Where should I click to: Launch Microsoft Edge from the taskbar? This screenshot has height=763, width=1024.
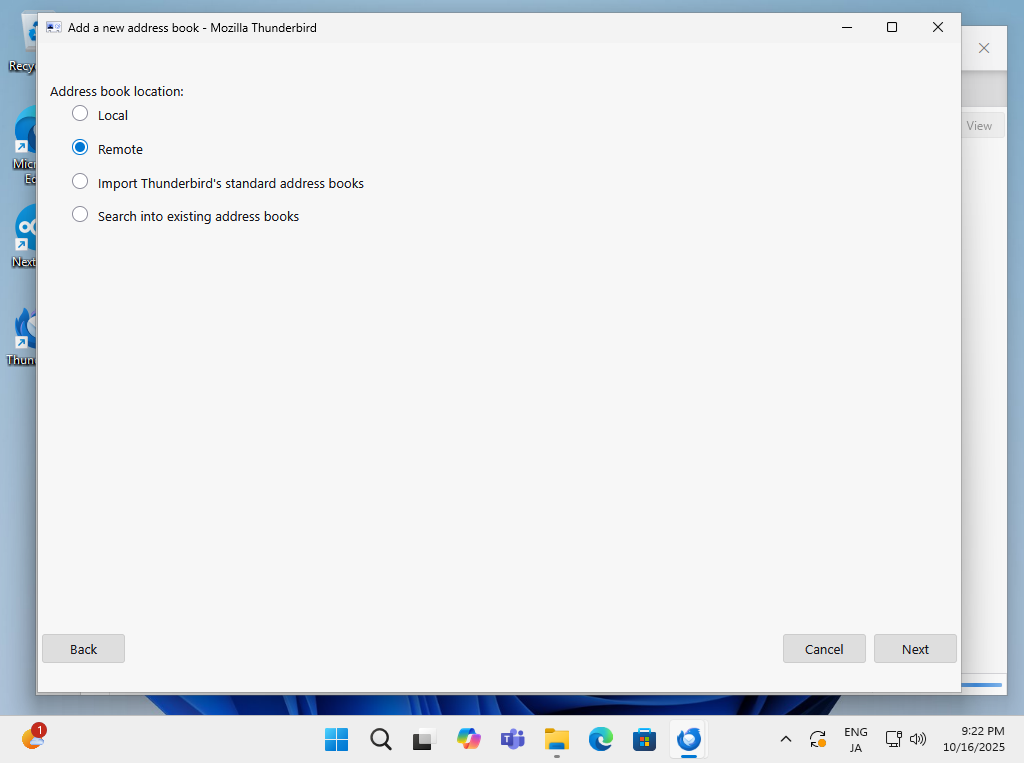[x=600, y=739]
